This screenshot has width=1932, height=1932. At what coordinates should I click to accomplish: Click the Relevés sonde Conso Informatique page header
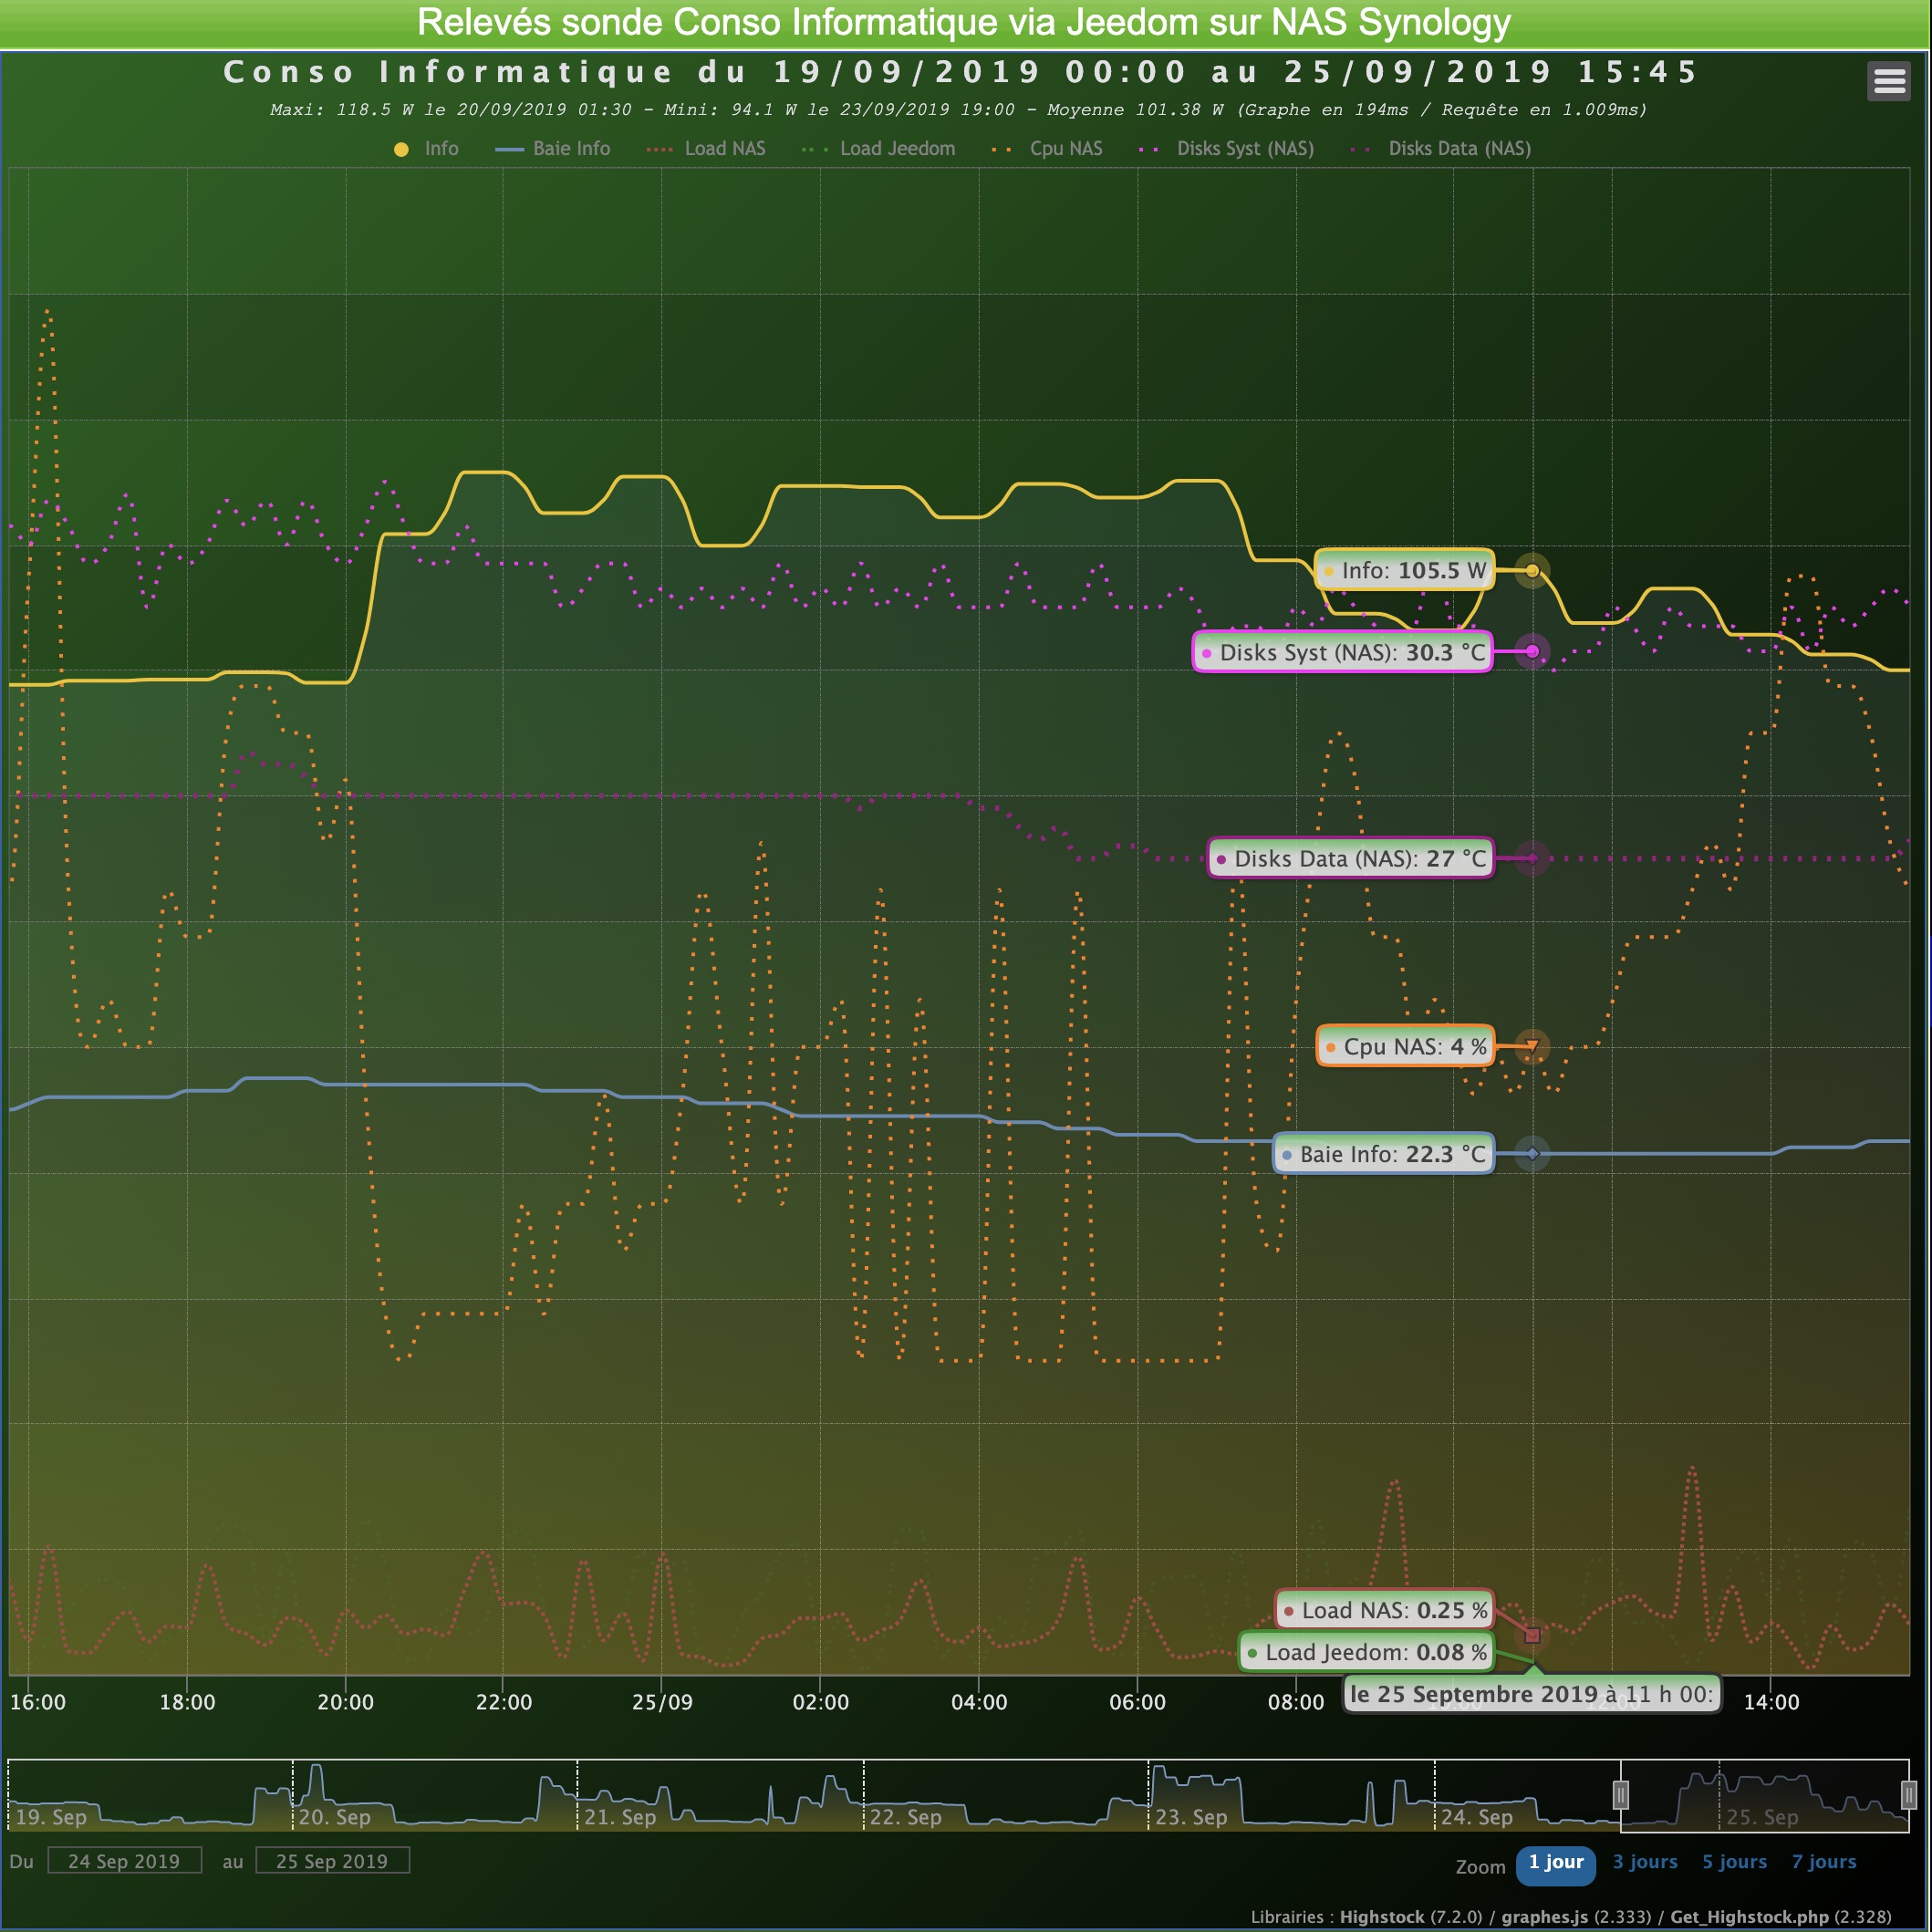coord(964,23)
